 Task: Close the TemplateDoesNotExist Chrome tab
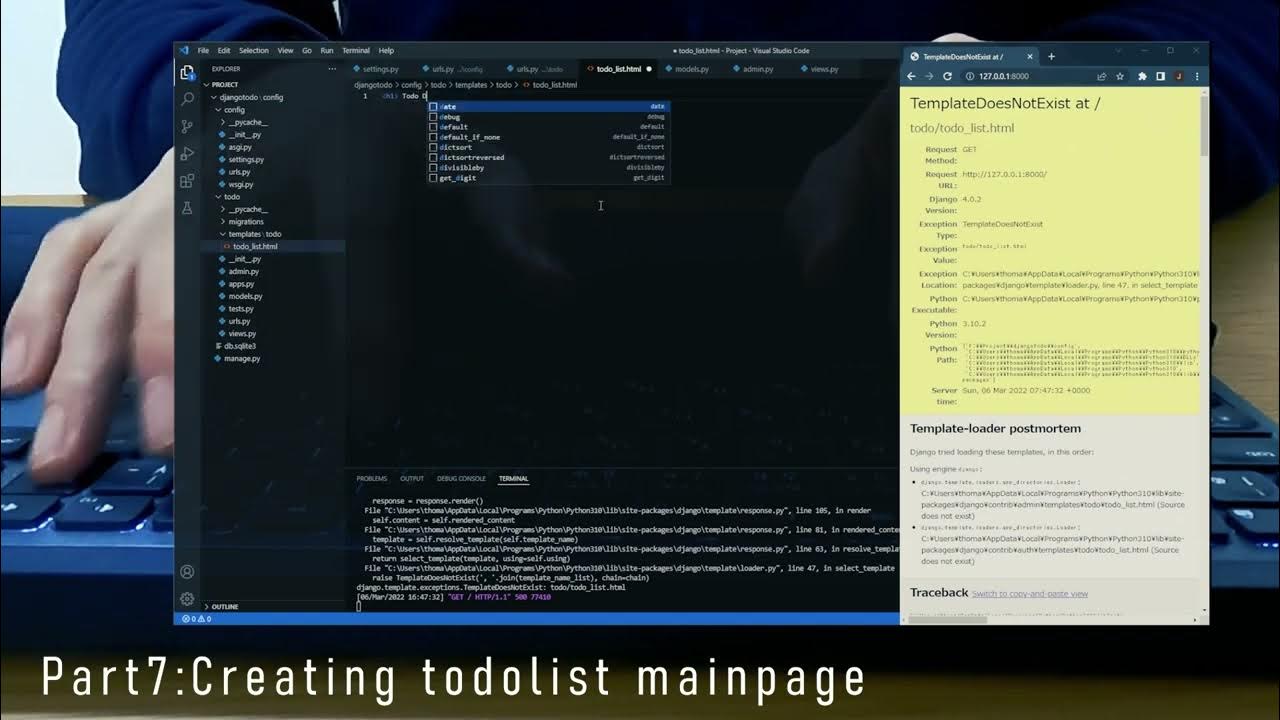tap(1030, 57)
